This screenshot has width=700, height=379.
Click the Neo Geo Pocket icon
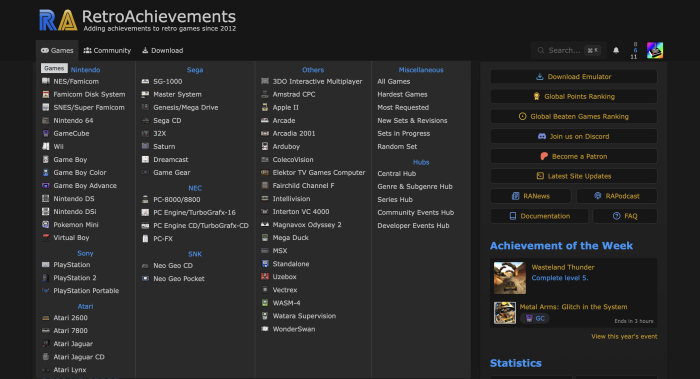click(145, 279)
